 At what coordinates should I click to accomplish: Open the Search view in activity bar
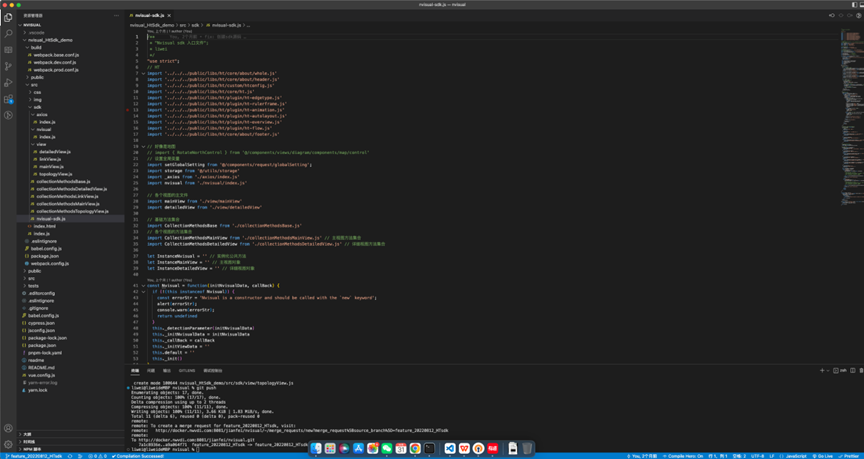click(8, 33)
